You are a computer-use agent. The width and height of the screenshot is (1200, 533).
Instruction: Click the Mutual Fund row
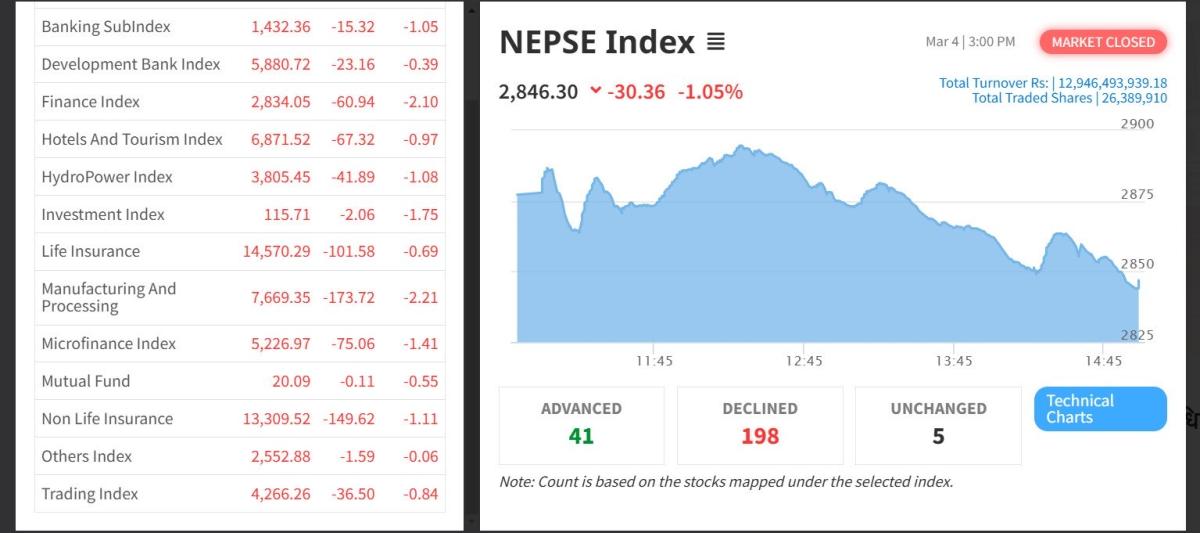(x=85, y=381)
